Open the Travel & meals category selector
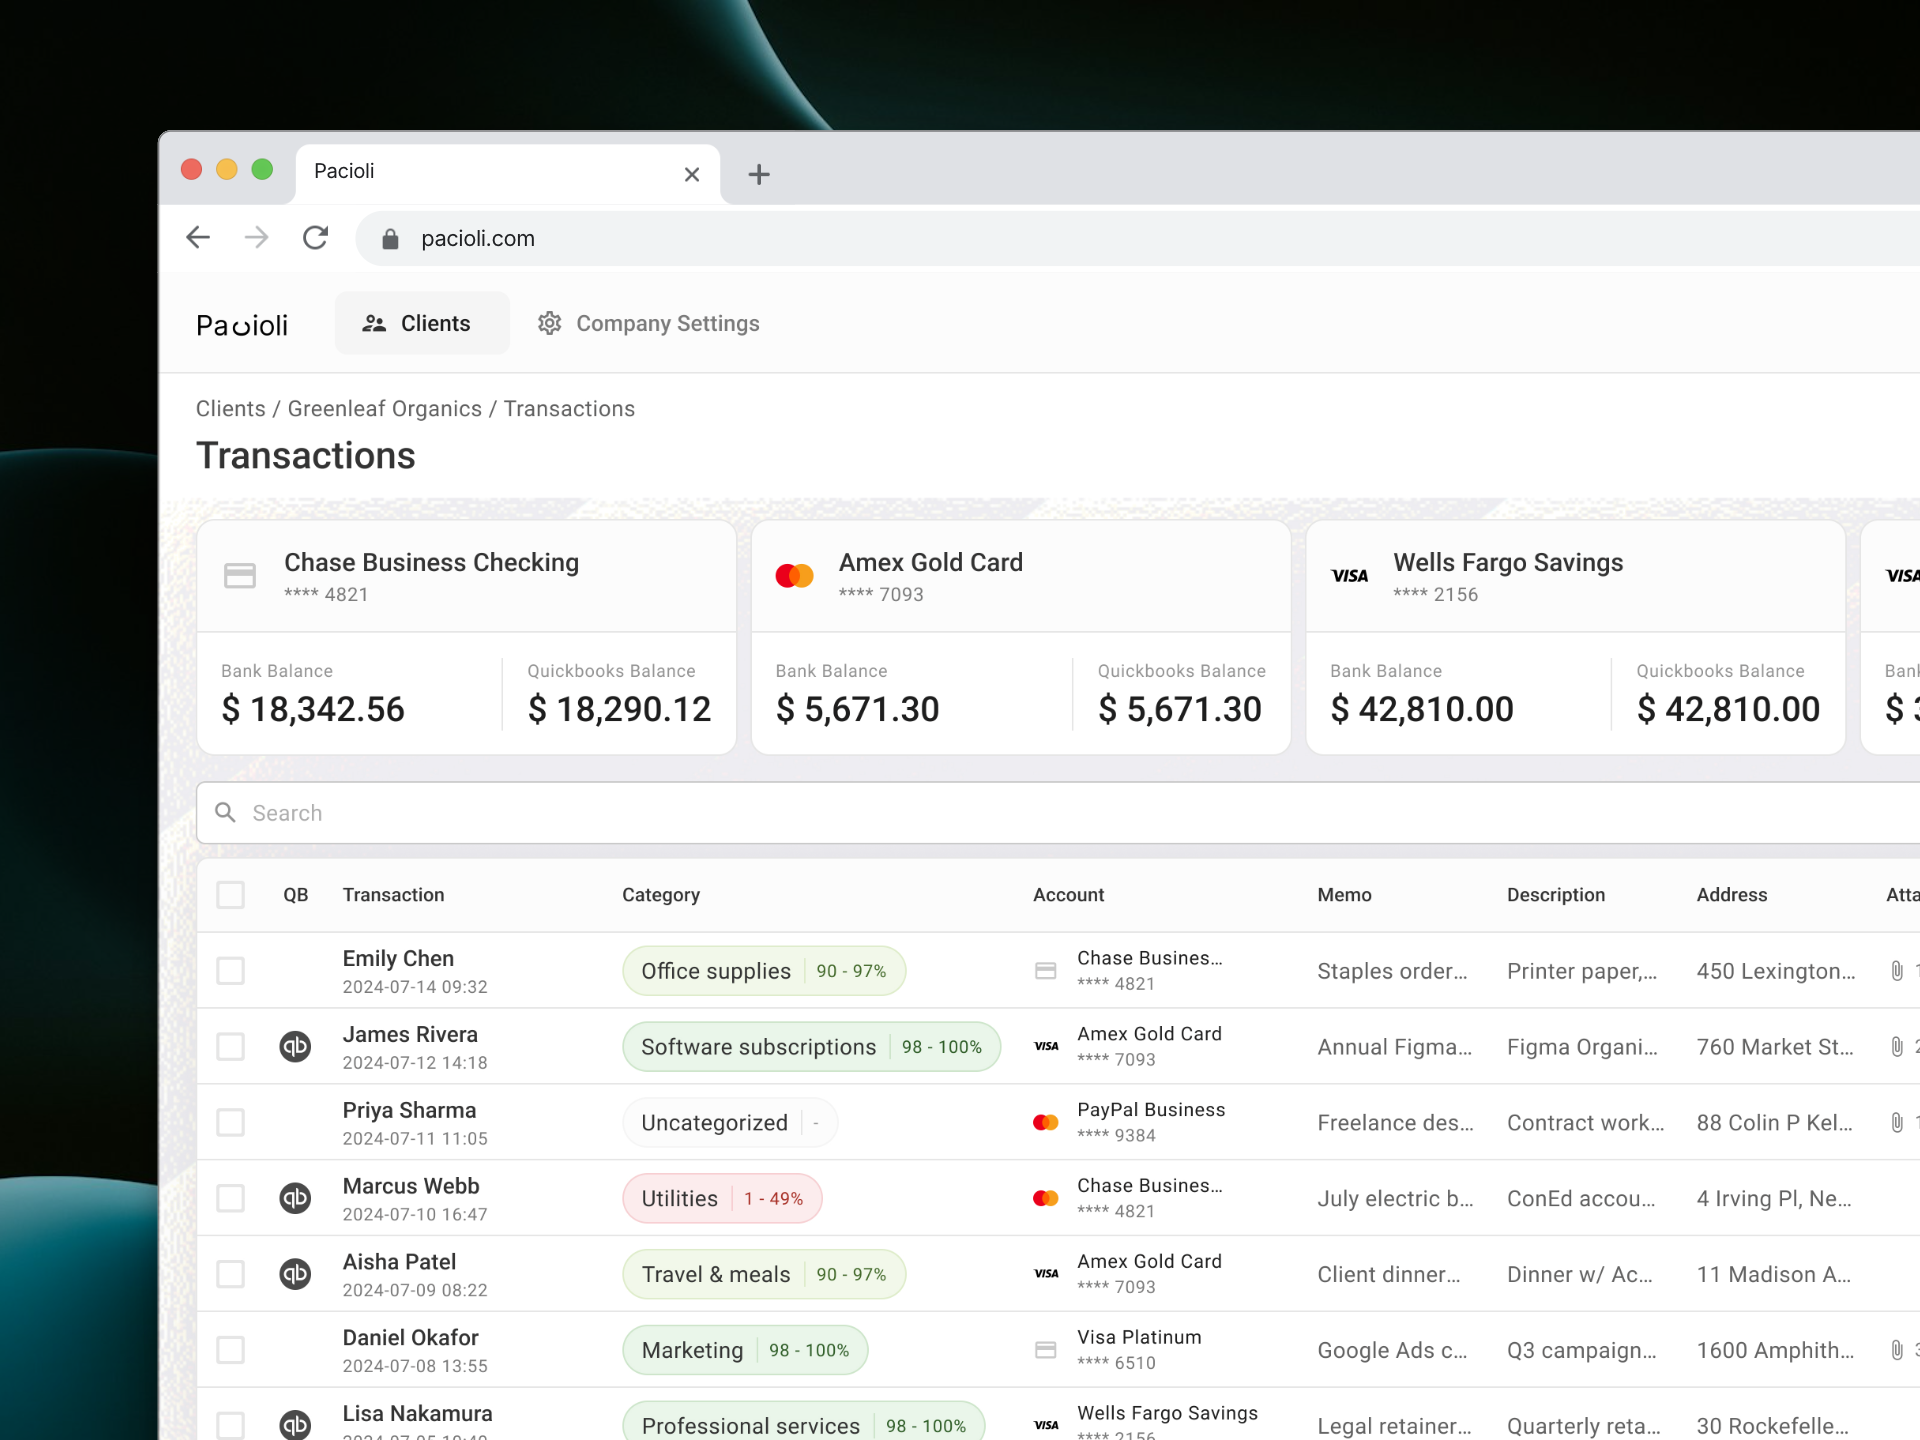The width and height of the screenshot is (1920, 1440). (x=764, y=1275)
